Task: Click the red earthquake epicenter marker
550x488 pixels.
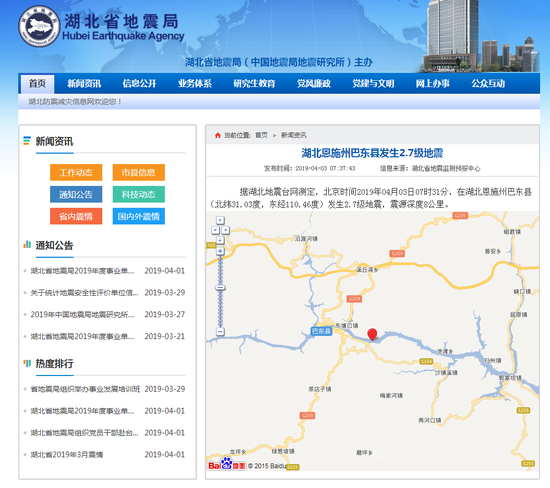Action: 372,334
